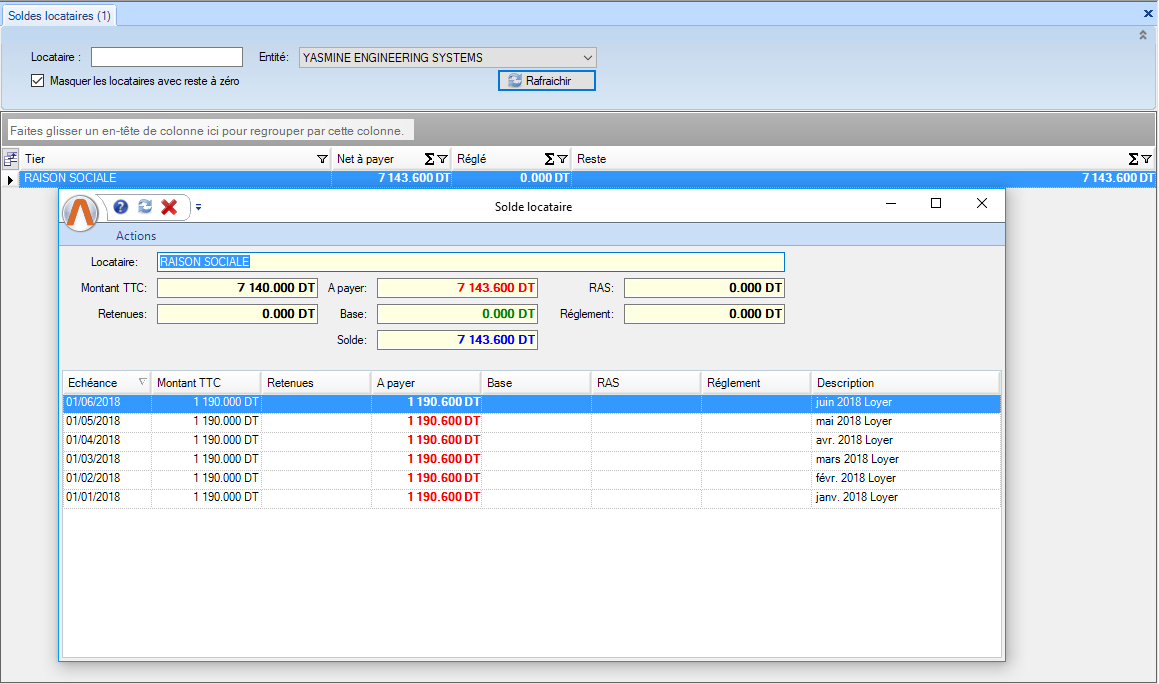Click the column chooser icon left of Tier header
The image size is (1159, 684).
11,158
